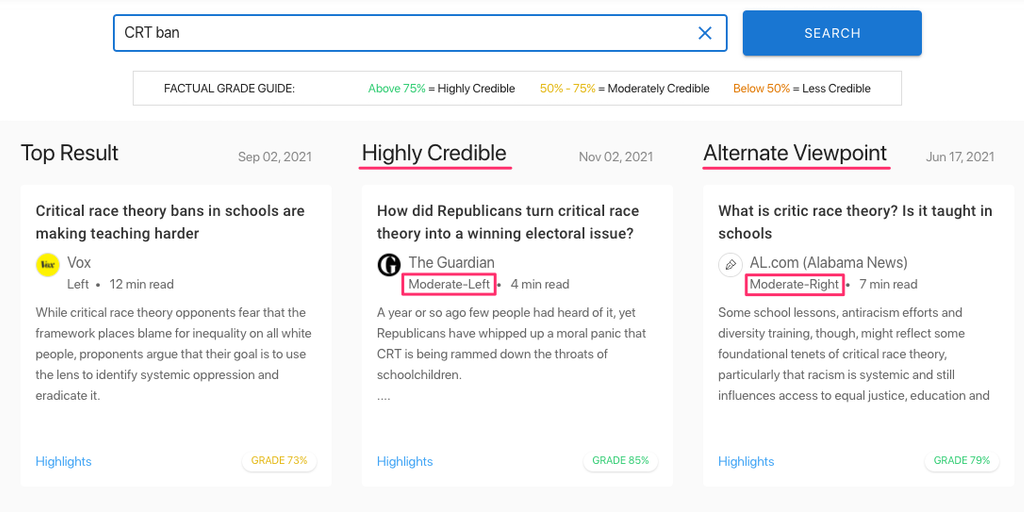Select the Highly Credible heading
Screen dimensions: 1024x512
(x=434, y=154)
